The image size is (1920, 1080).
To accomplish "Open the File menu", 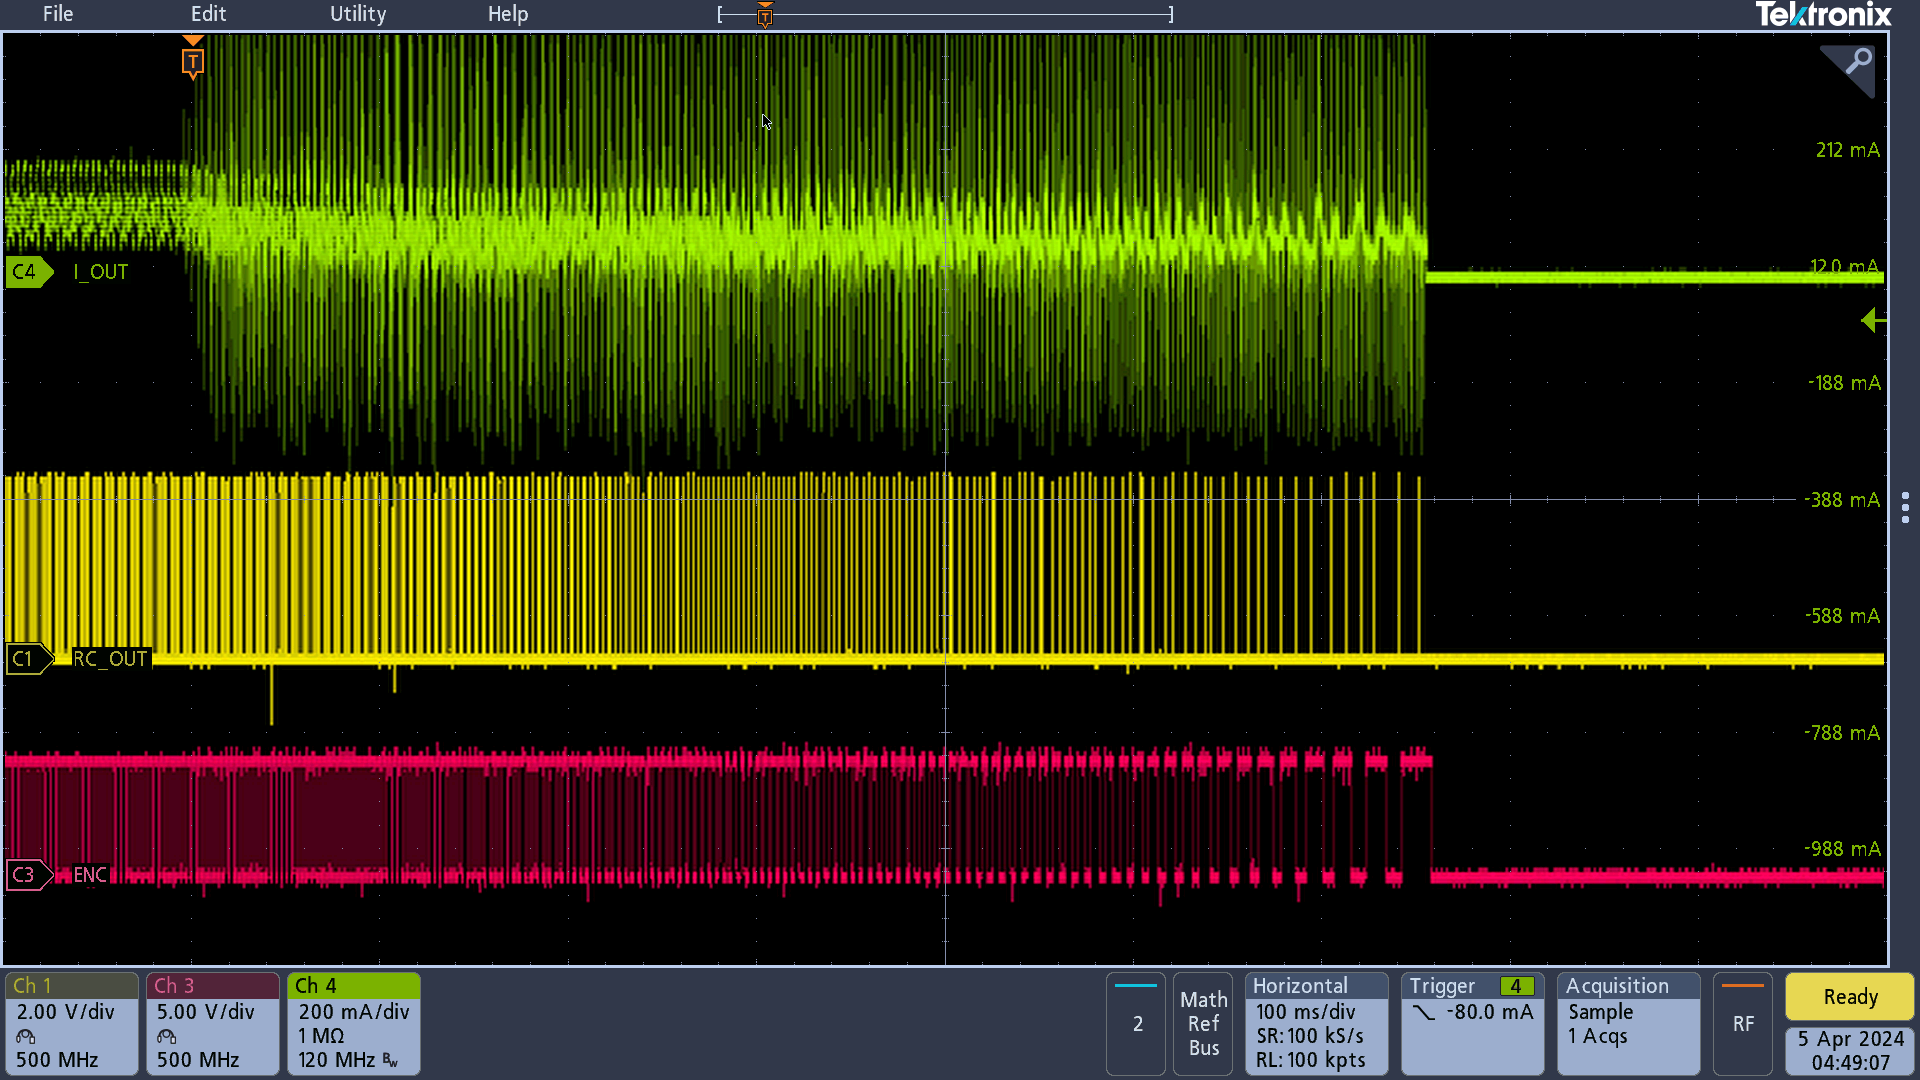I will (58, 14).
